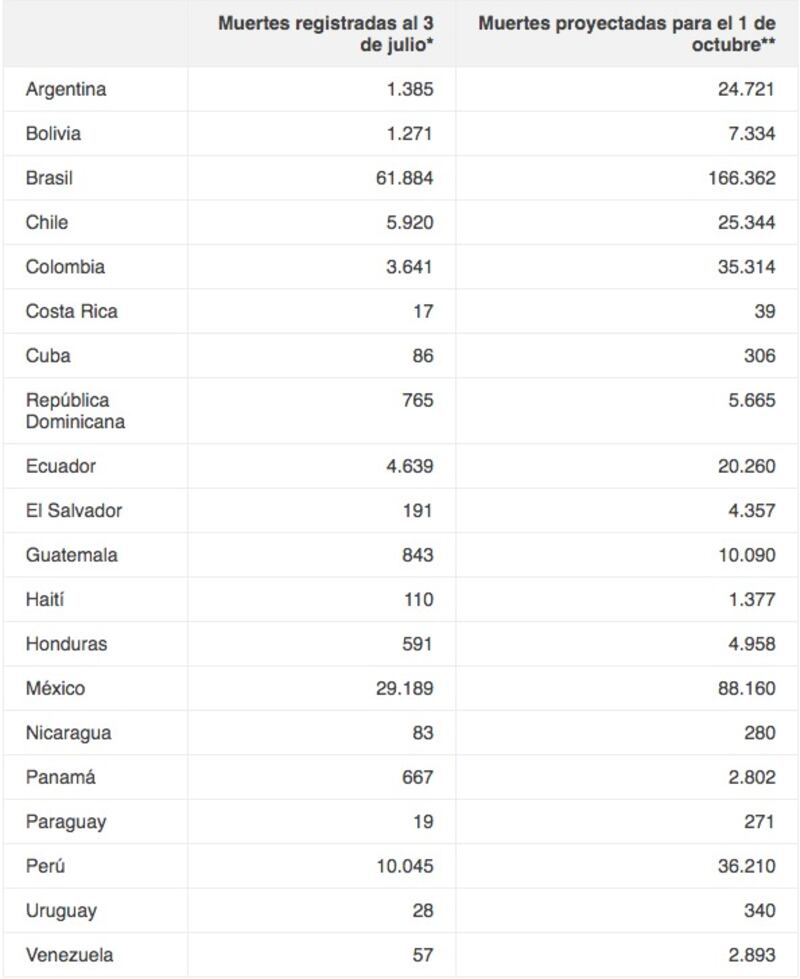Select the Uruguay row label

tap(61, 911)
